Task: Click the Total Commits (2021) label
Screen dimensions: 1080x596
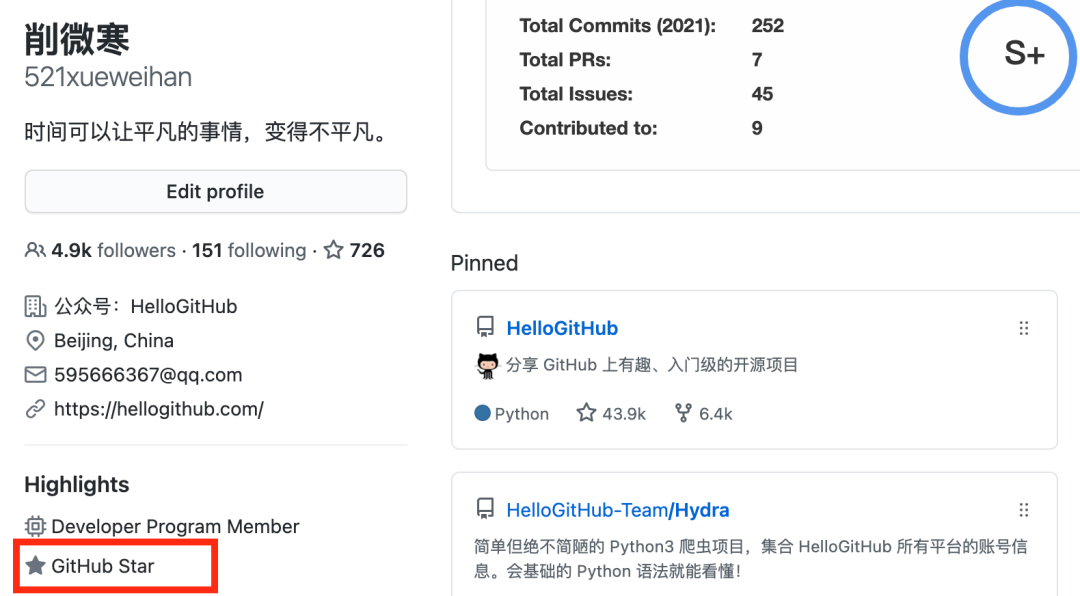Action: 617,25
